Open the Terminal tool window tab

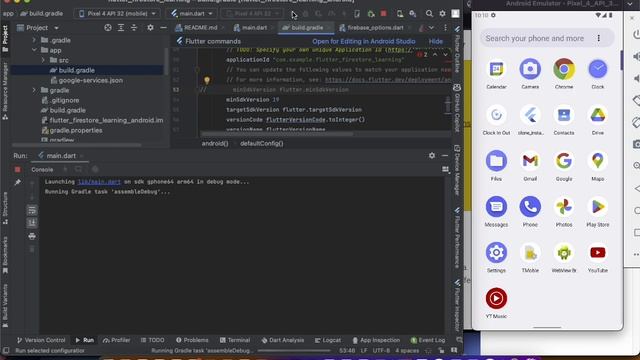tap(235, 340)
